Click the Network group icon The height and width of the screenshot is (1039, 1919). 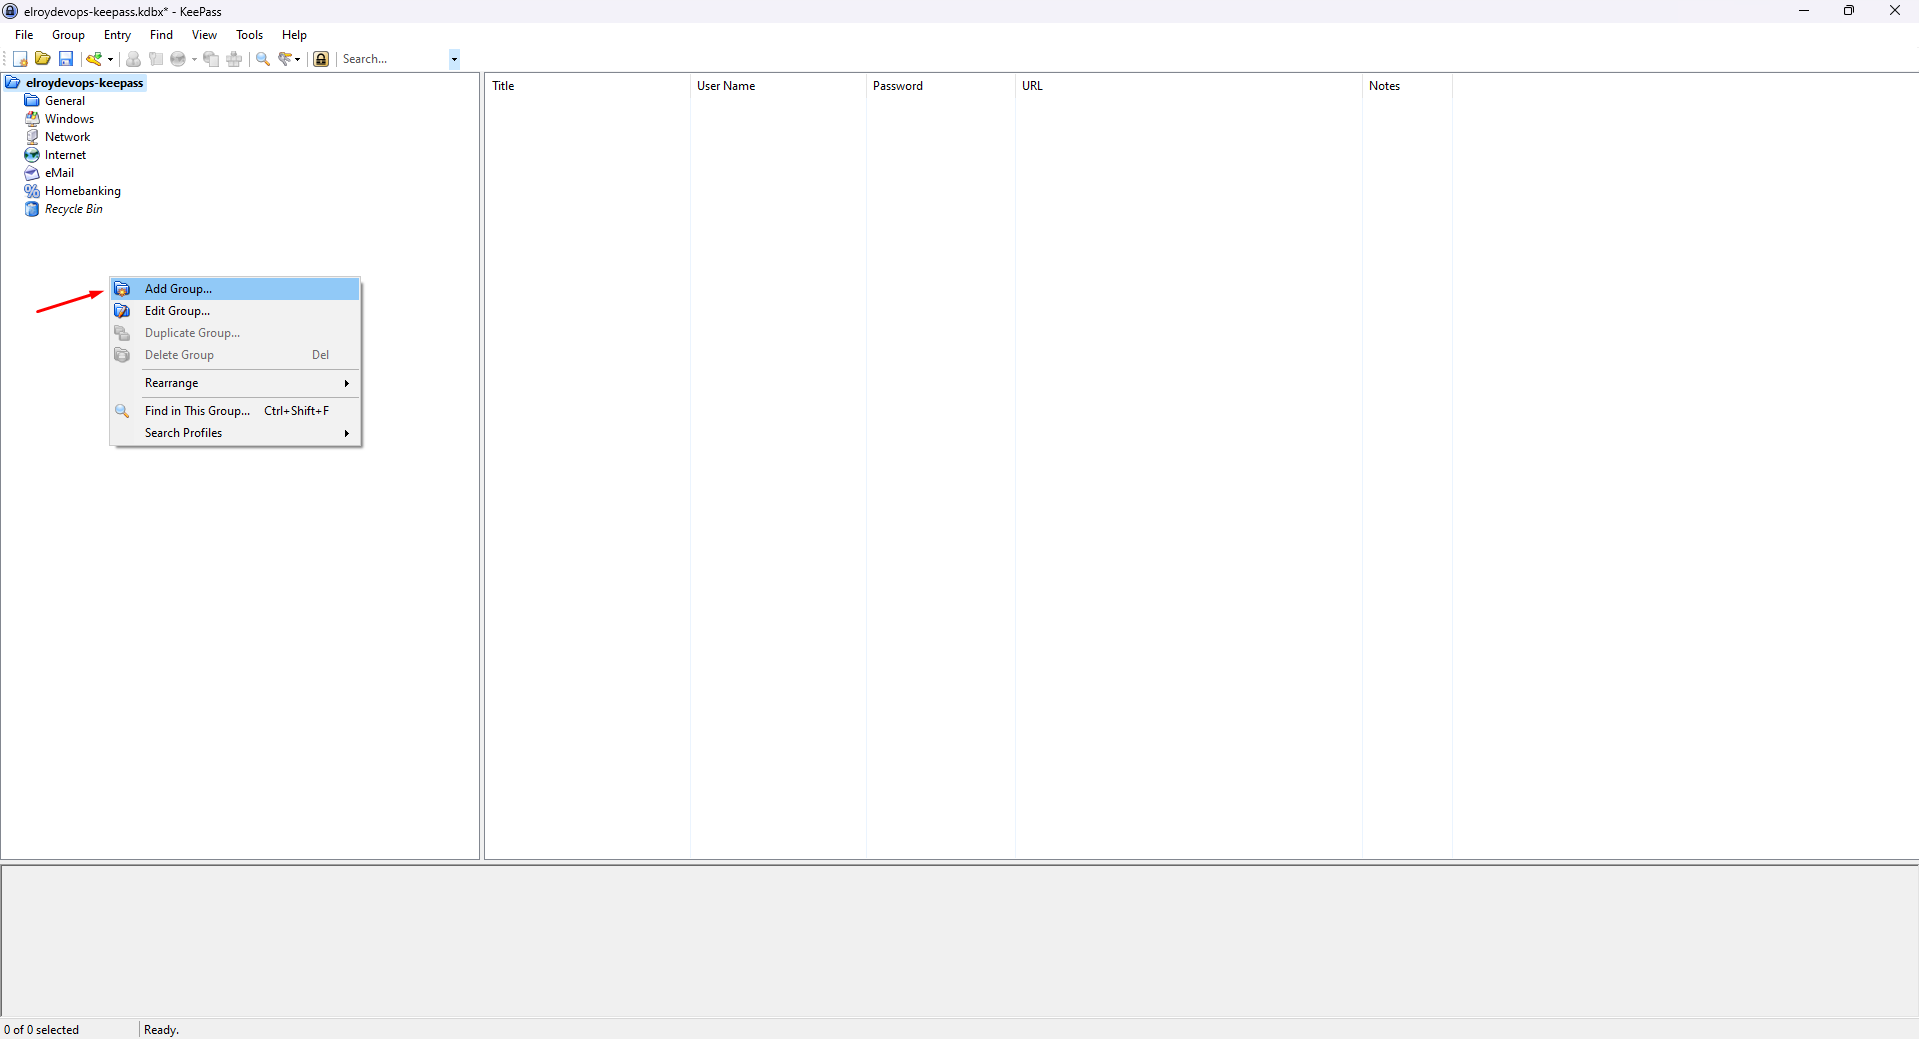coord(32,137)
